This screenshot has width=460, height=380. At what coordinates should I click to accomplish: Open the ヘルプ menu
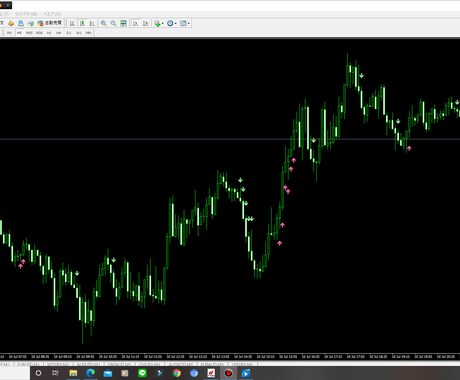(52, 14)
